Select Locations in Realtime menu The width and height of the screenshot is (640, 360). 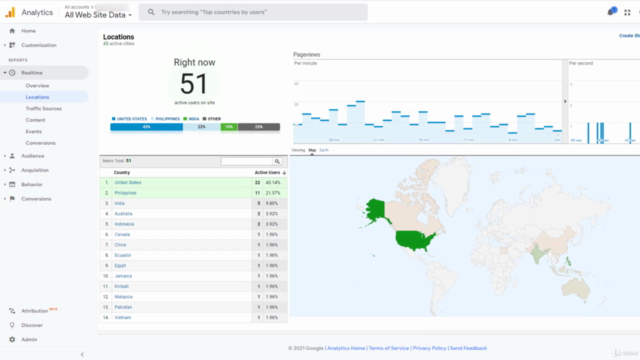pos(37,97)
